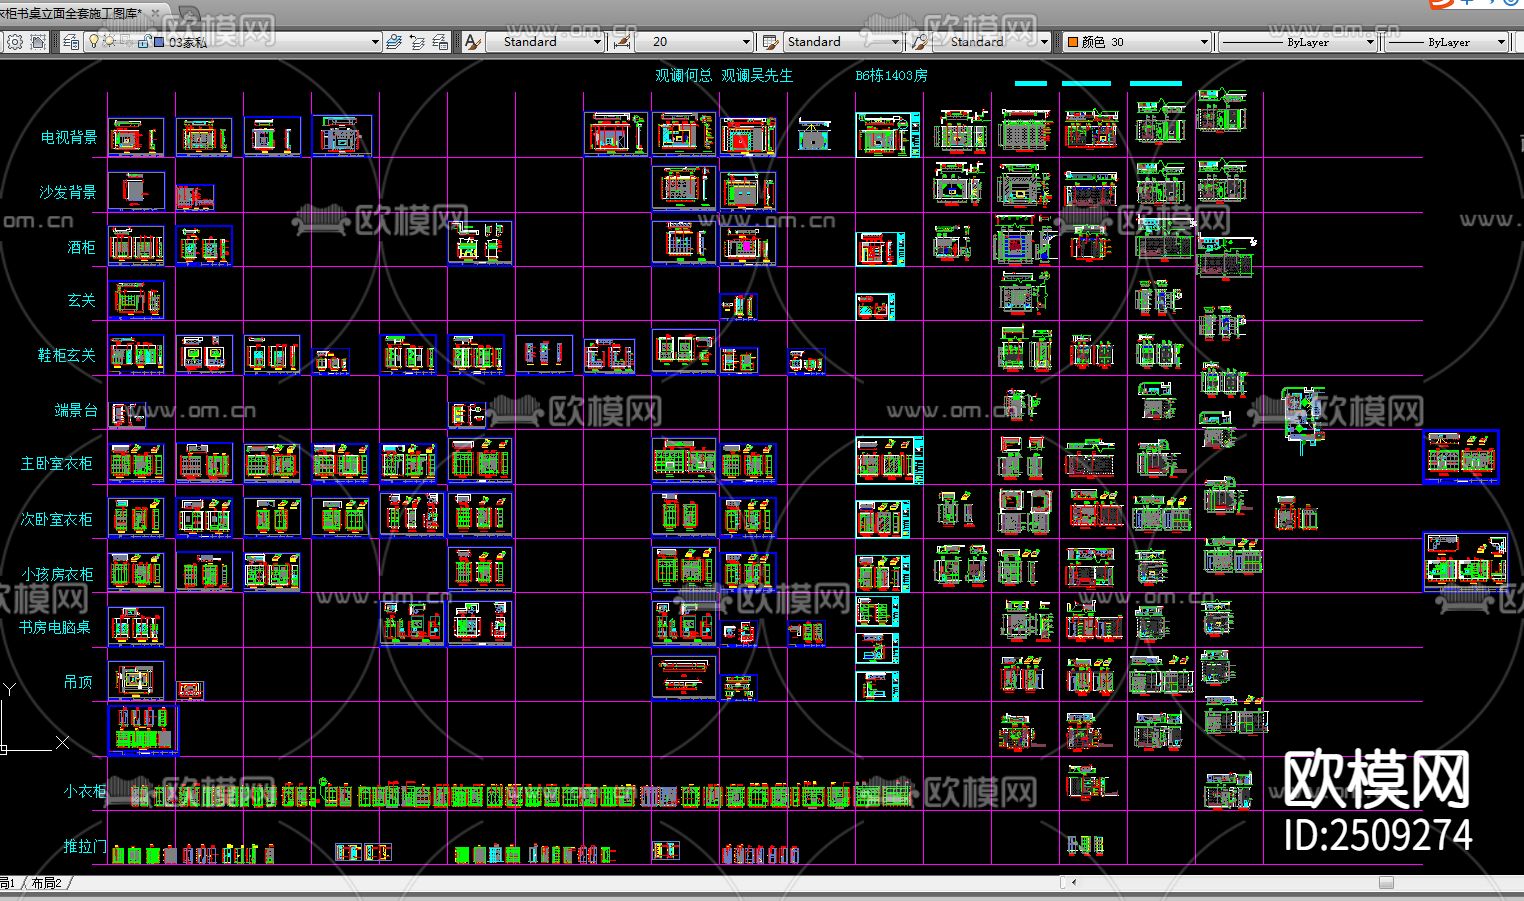Viewport: 1524px width, 901px height.
Task: Expand the 颜色 30 color dropdown arrow
Action: pyautogui.click(x=1204, y=42)
